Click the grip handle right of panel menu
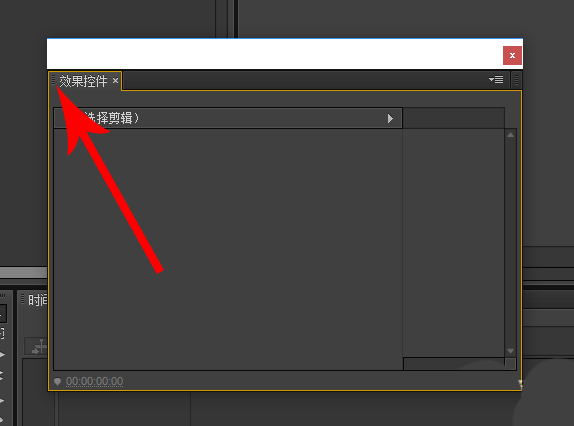The height and width of the screenshot is (426, 574). (516, 80)
